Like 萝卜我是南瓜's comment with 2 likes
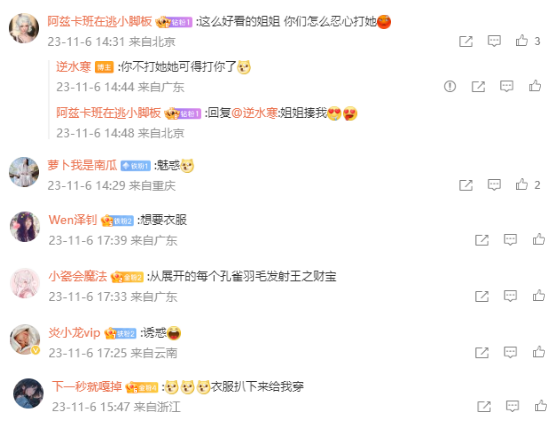 [522, 184]
